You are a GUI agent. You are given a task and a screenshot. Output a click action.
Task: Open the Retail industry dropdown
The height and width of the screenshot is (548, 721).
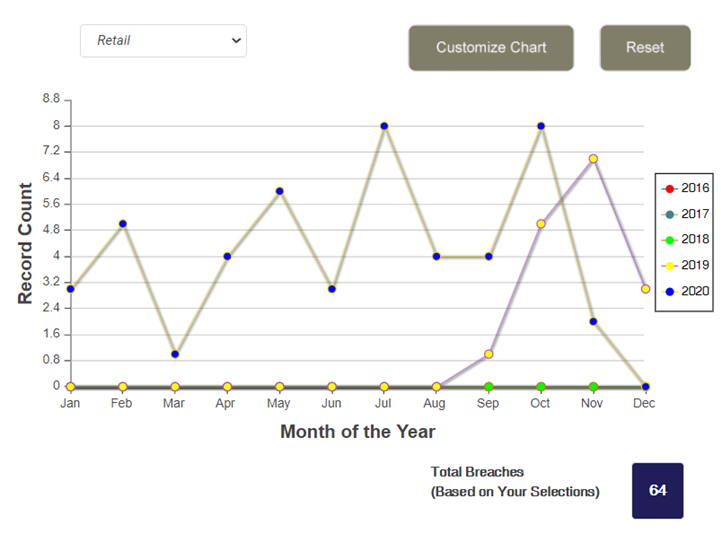coord(163,41)
